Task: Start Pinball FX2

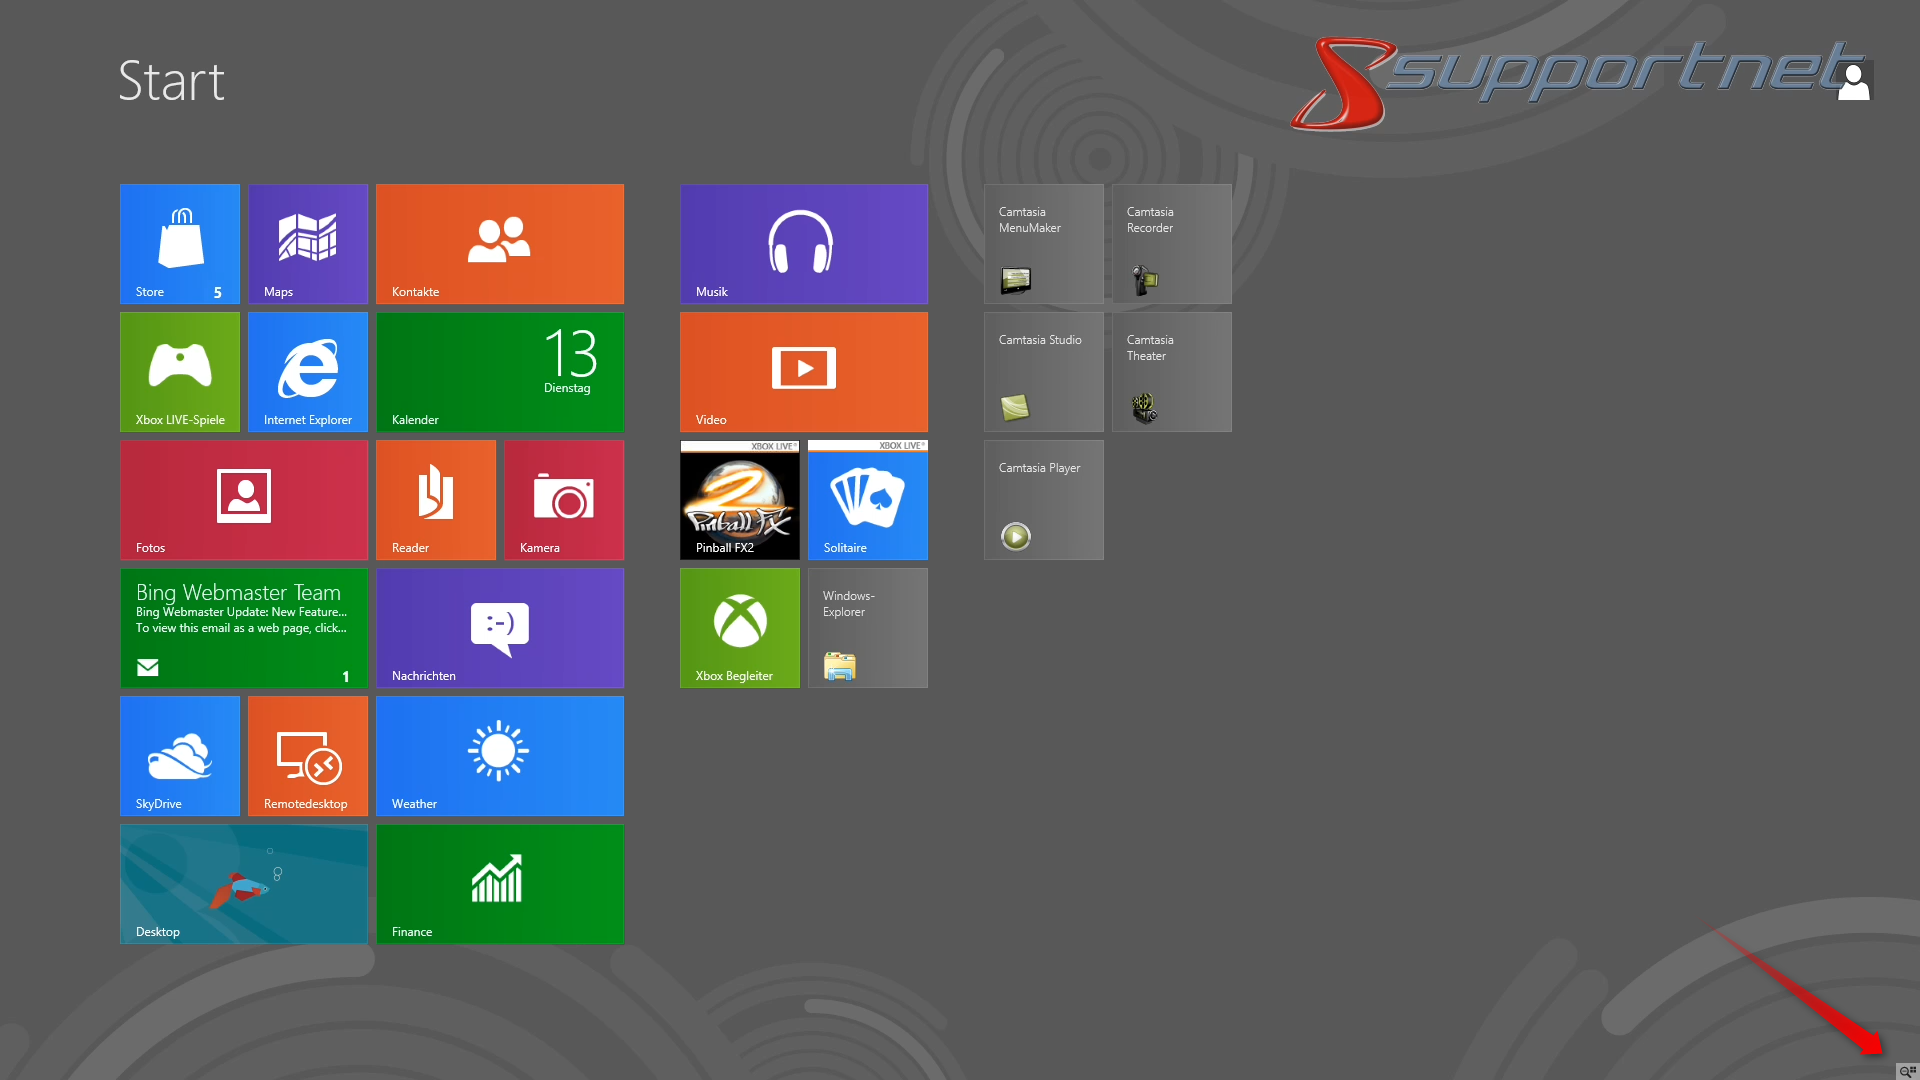Action: point(739,499)
